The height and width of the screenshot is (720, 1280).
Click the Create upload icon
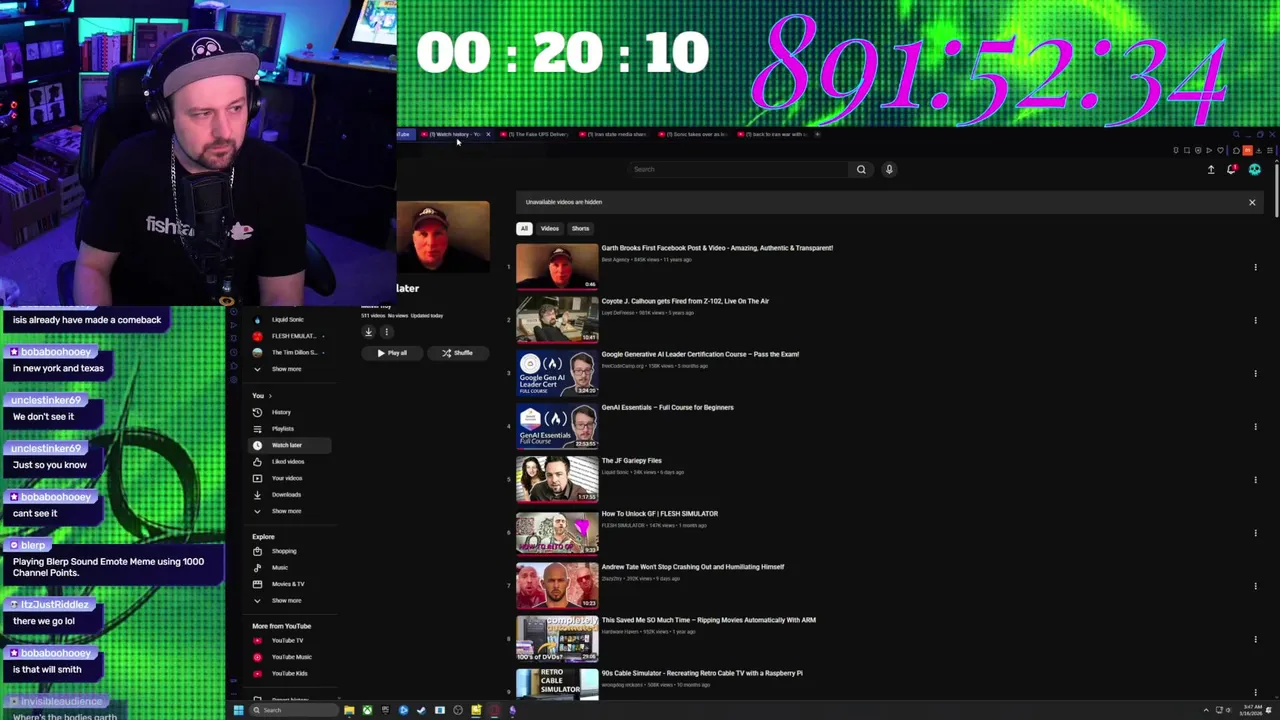[1211, 170]
